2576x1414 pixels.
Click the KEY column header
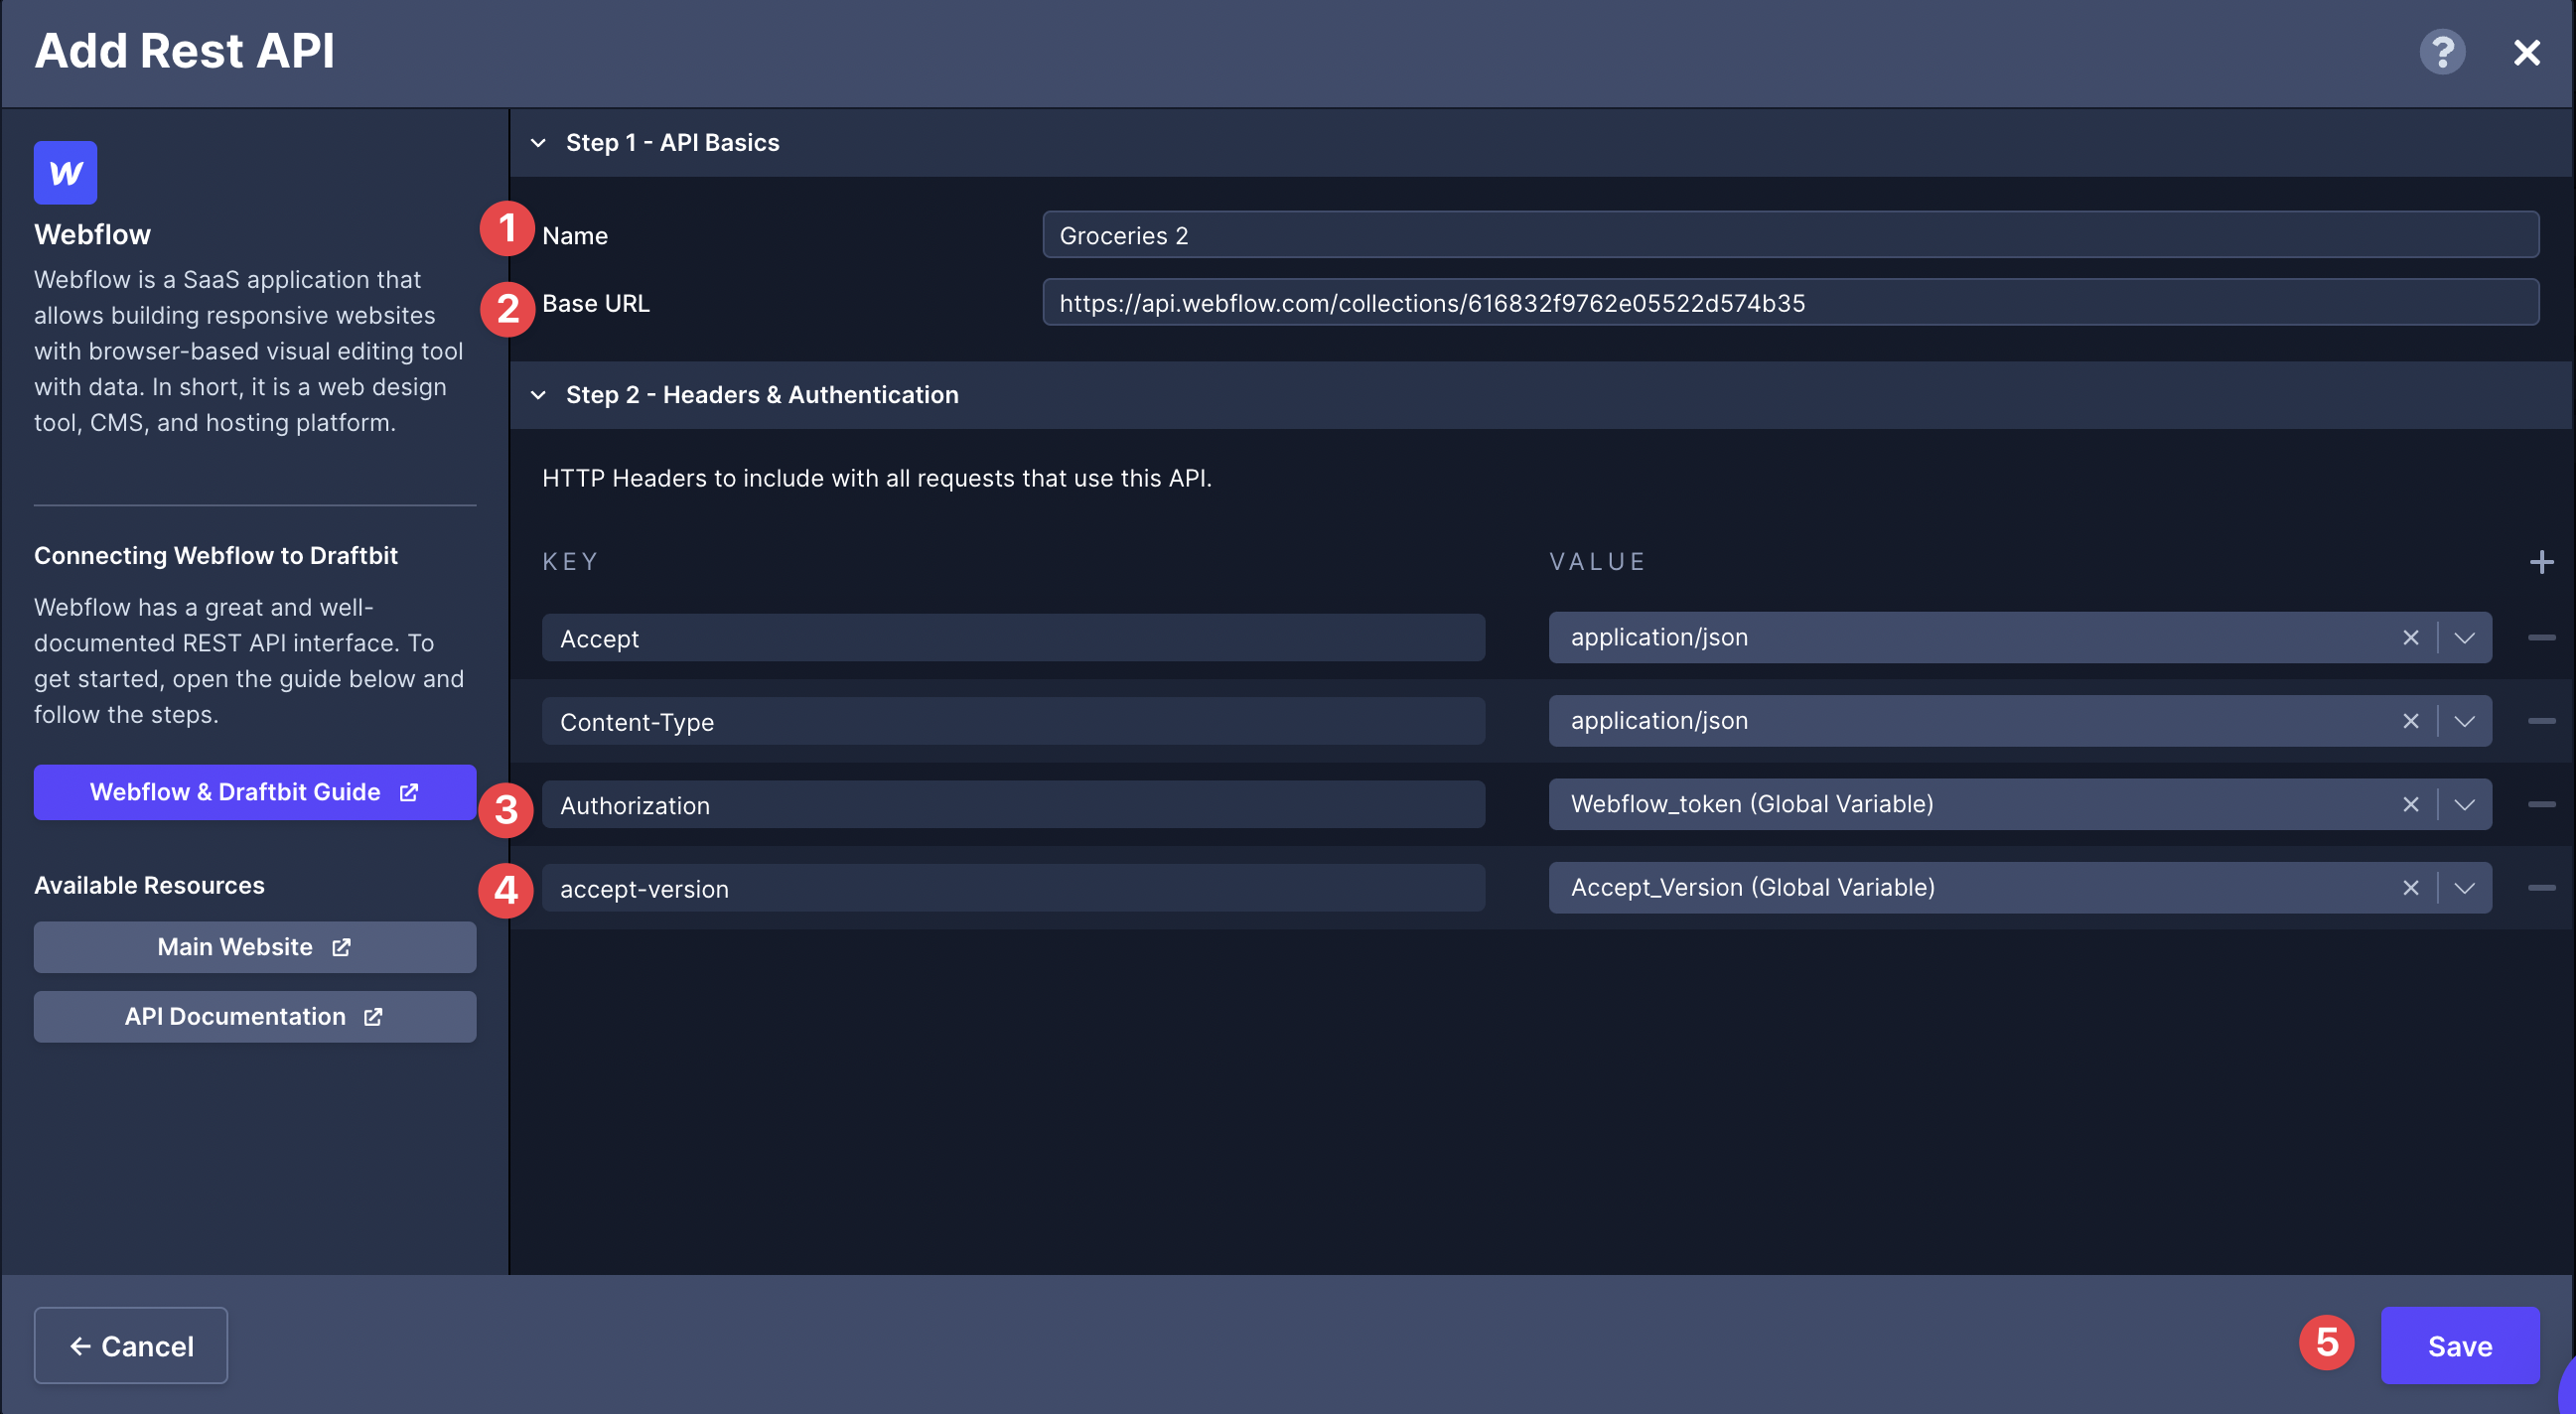570,562
